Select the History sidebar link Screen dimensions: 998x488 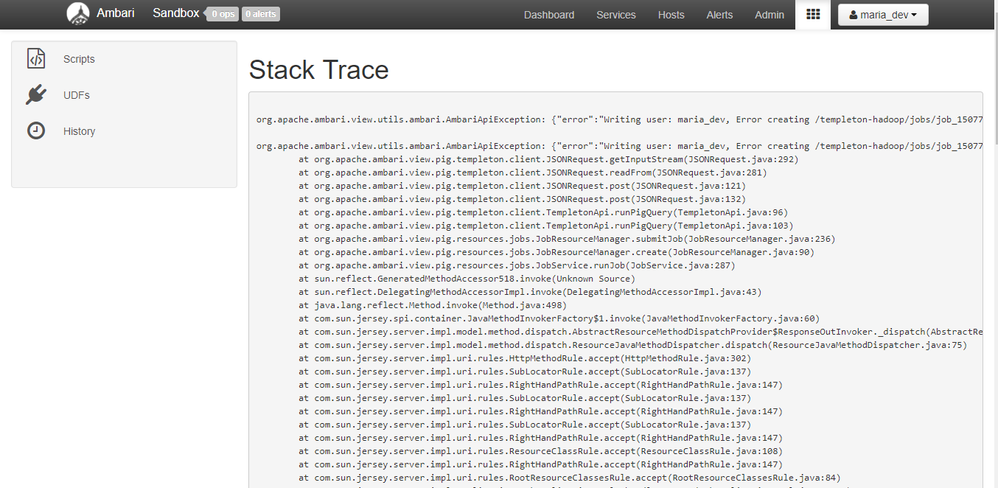pos(79,131)
